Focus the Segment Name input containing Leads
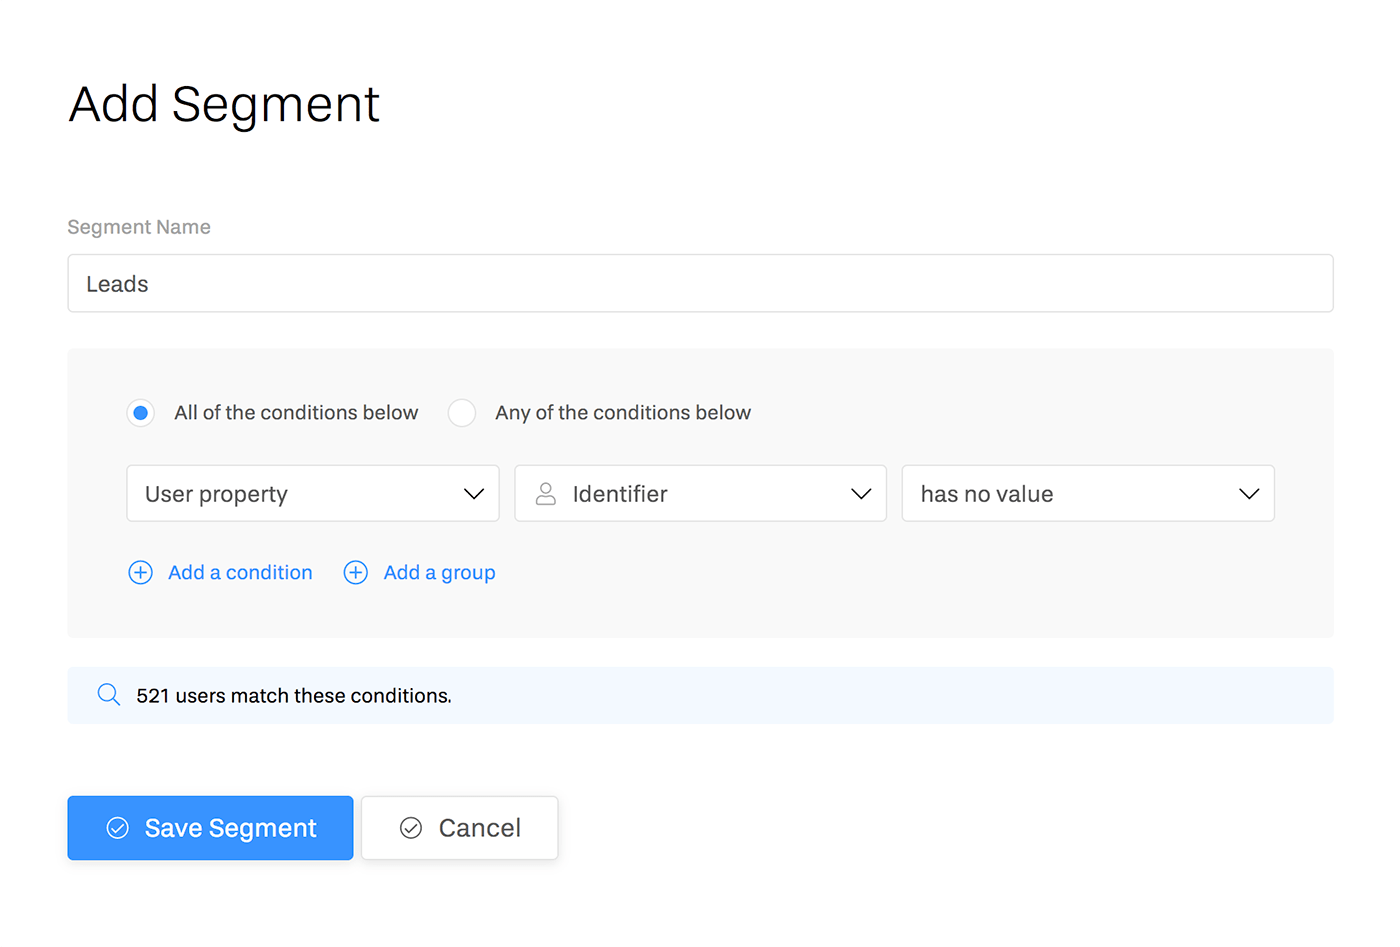The width and height of the screenshot is (1400, 947). point(700,284)
